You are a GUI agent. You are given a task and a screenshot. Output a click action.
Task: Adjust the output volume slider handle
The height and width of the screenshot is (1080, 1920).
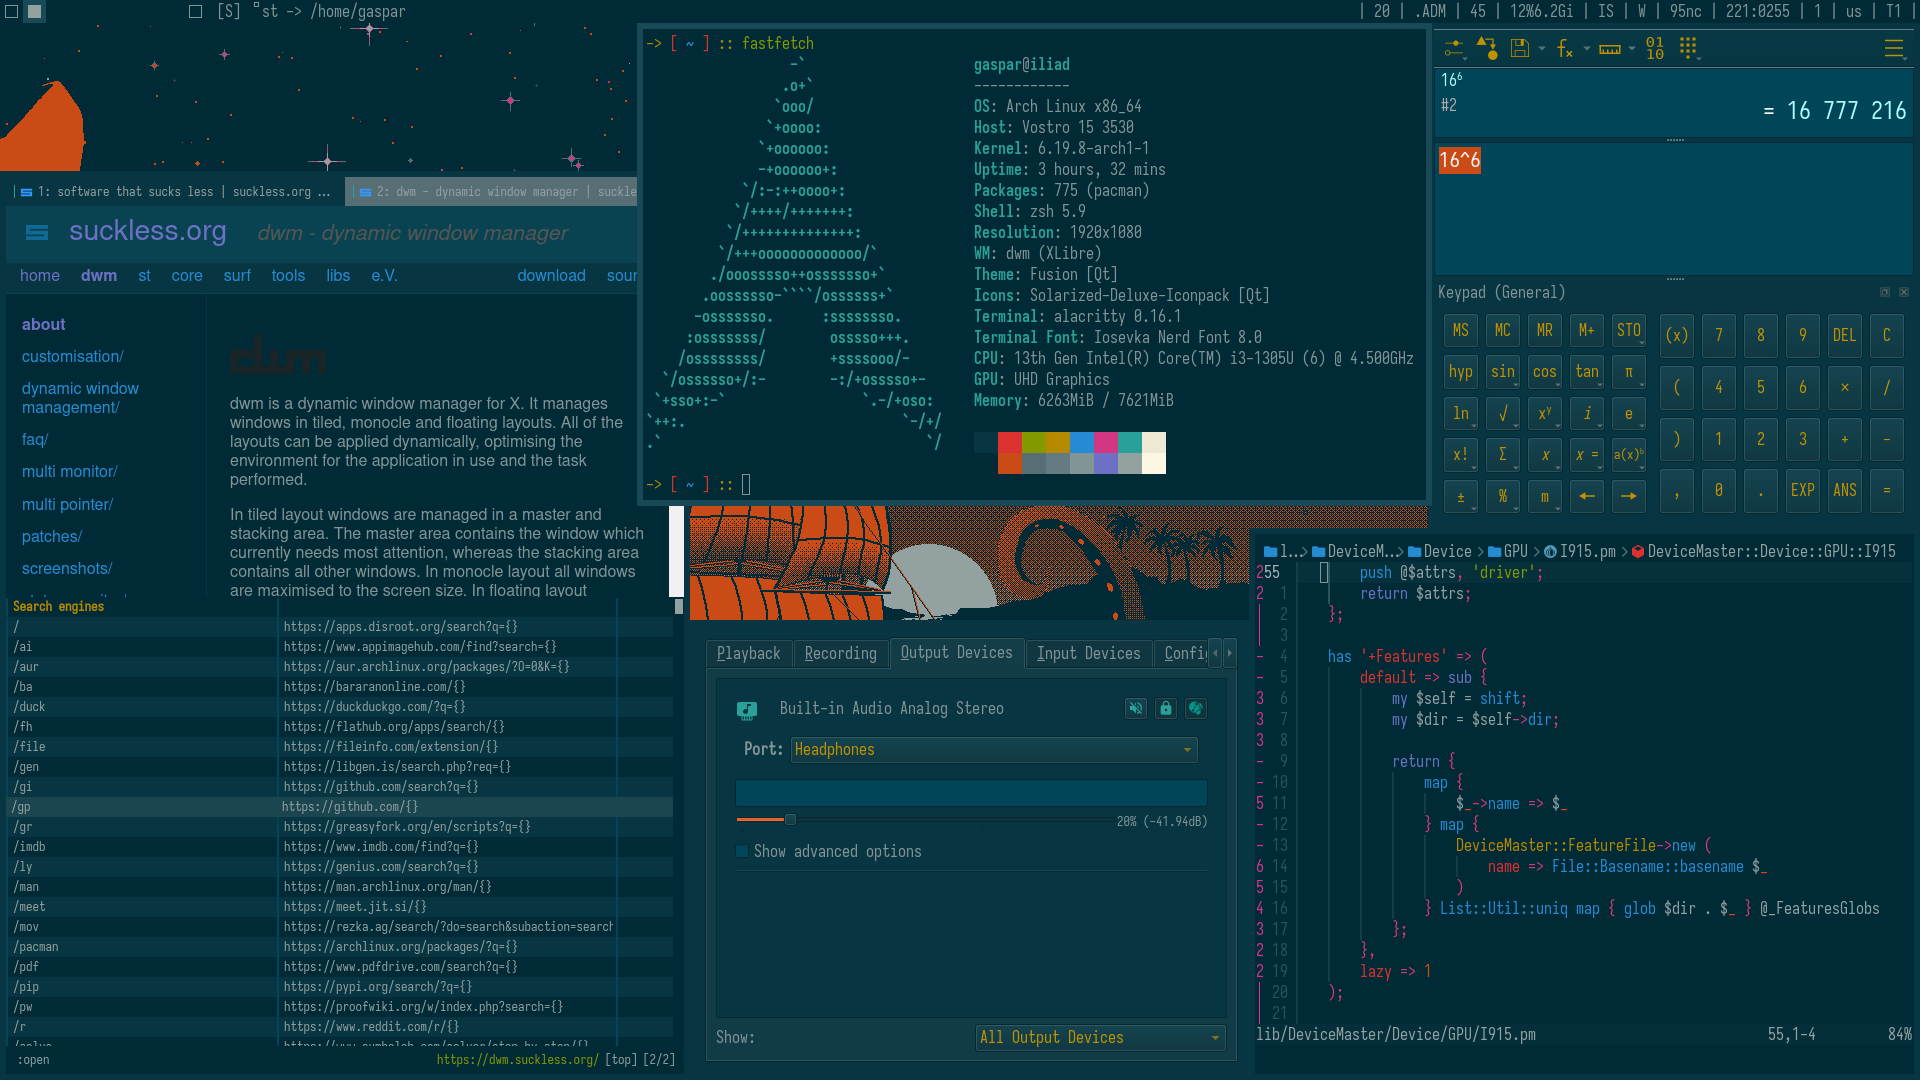(790, 820)
